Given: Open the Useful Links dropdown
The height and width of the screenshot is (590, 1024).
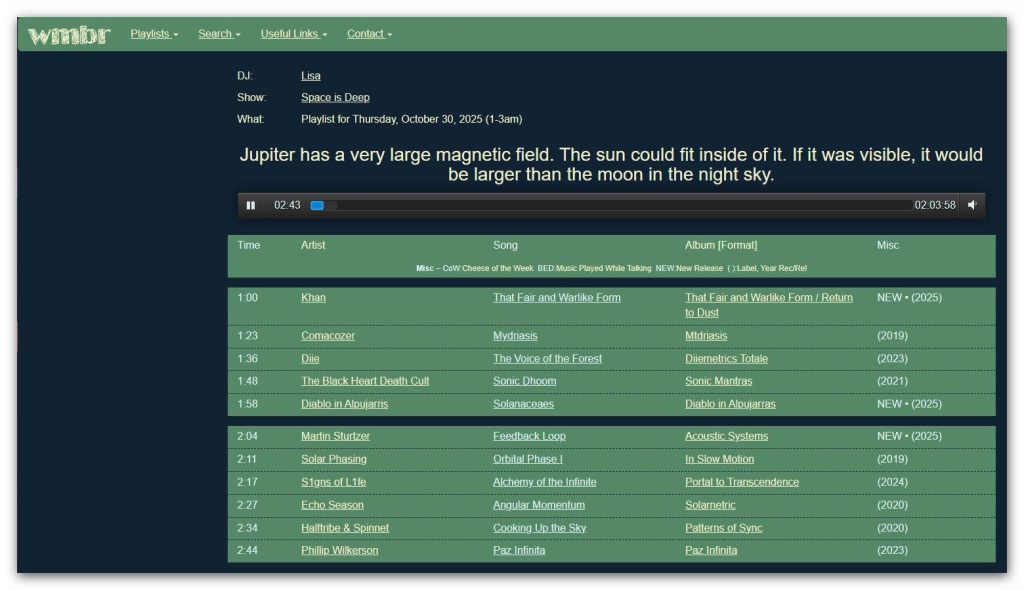Looking at the screenshot, I should coord(293,34).
